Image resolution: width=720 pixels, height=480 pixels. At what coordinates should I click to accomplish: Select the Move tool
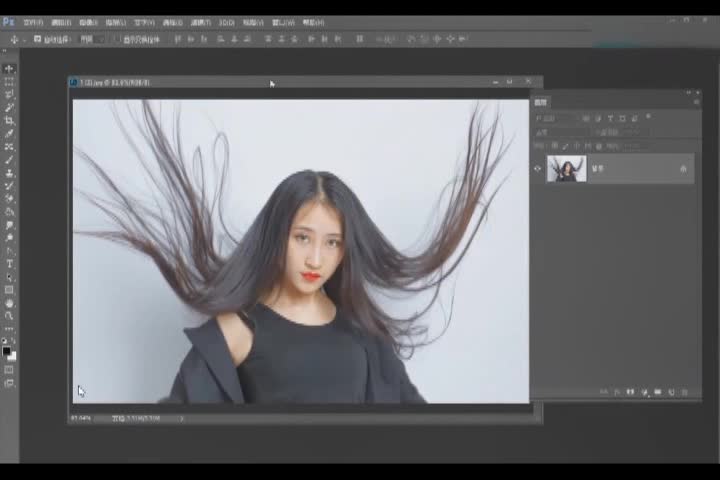click(10, 69)
